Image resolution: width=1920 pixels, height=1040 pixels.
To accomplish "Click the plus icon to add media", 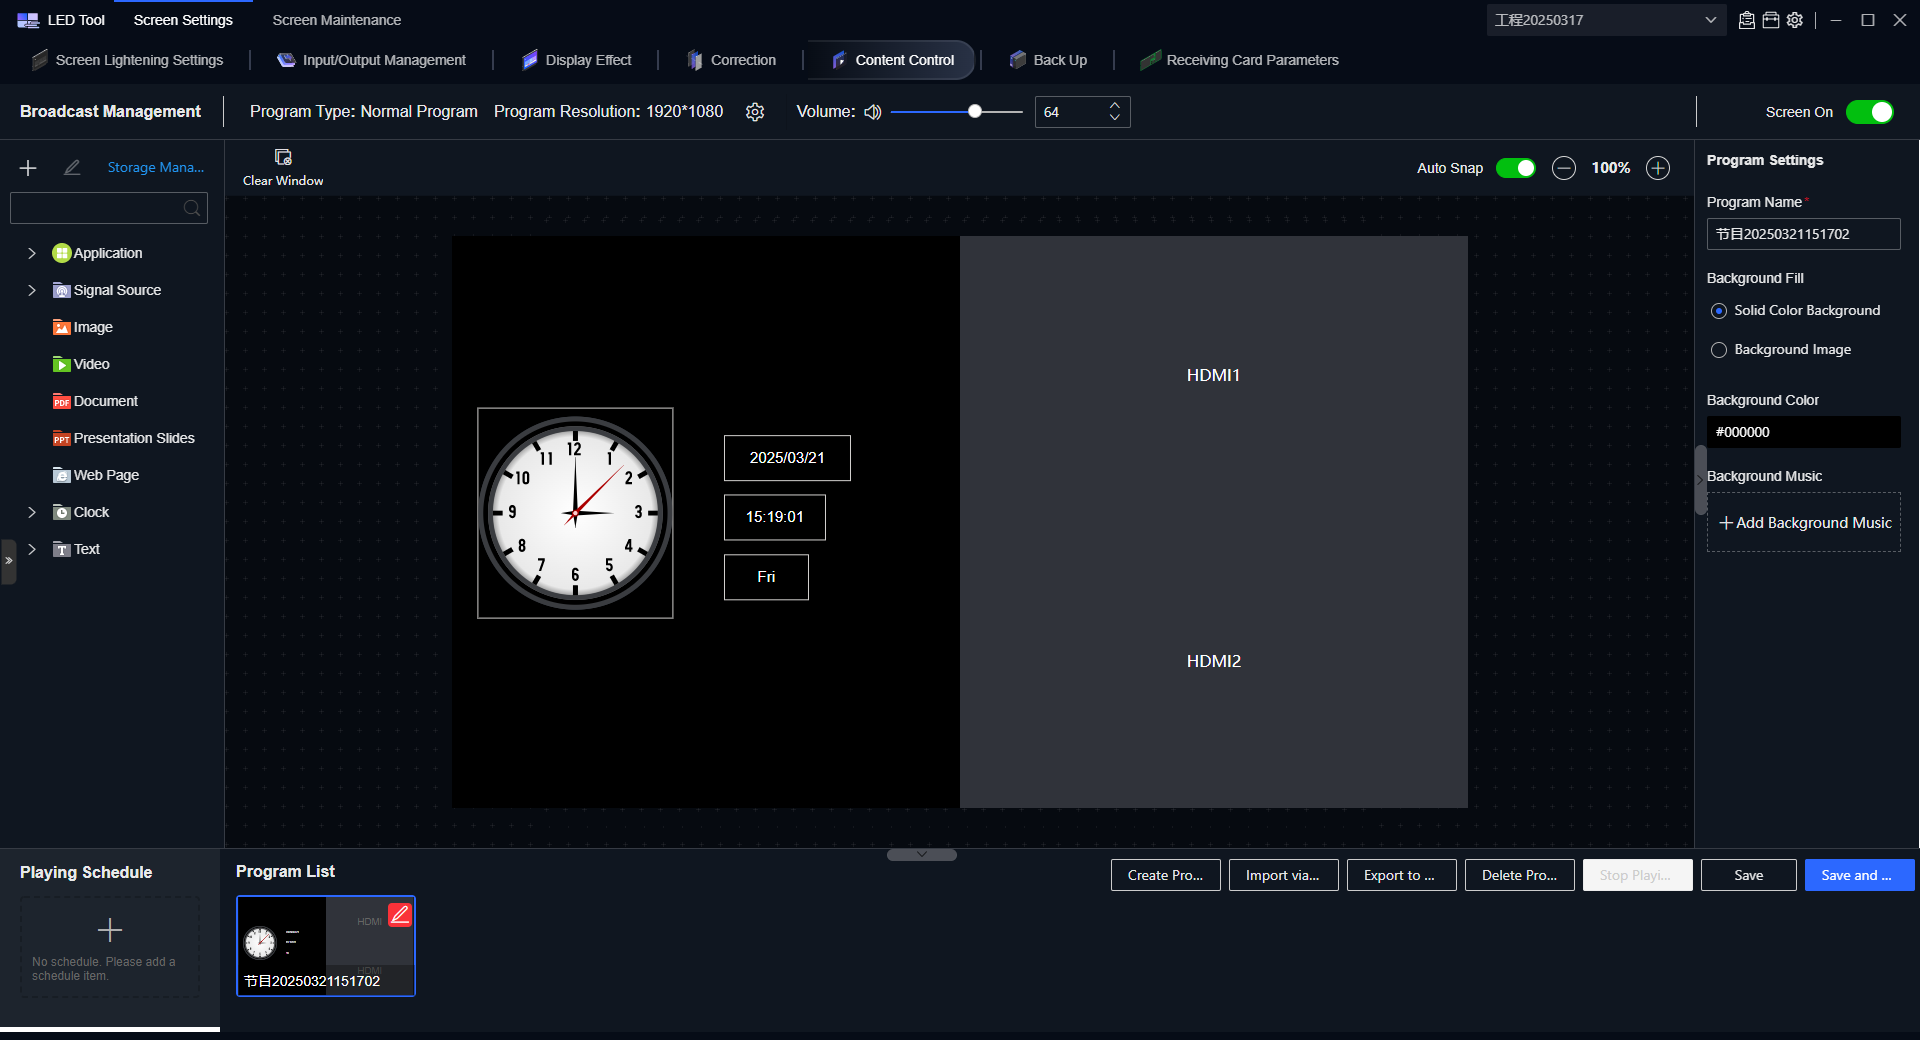I will (x=28, y=168).
